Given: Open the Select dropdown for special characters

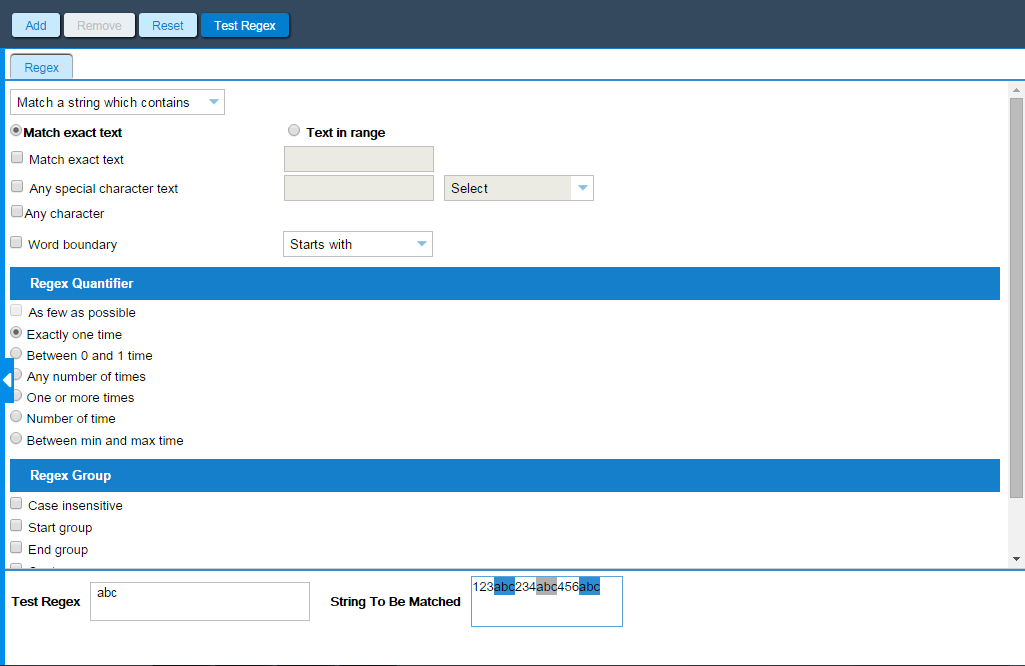Looking at the screenshot, I should [519, 188].
